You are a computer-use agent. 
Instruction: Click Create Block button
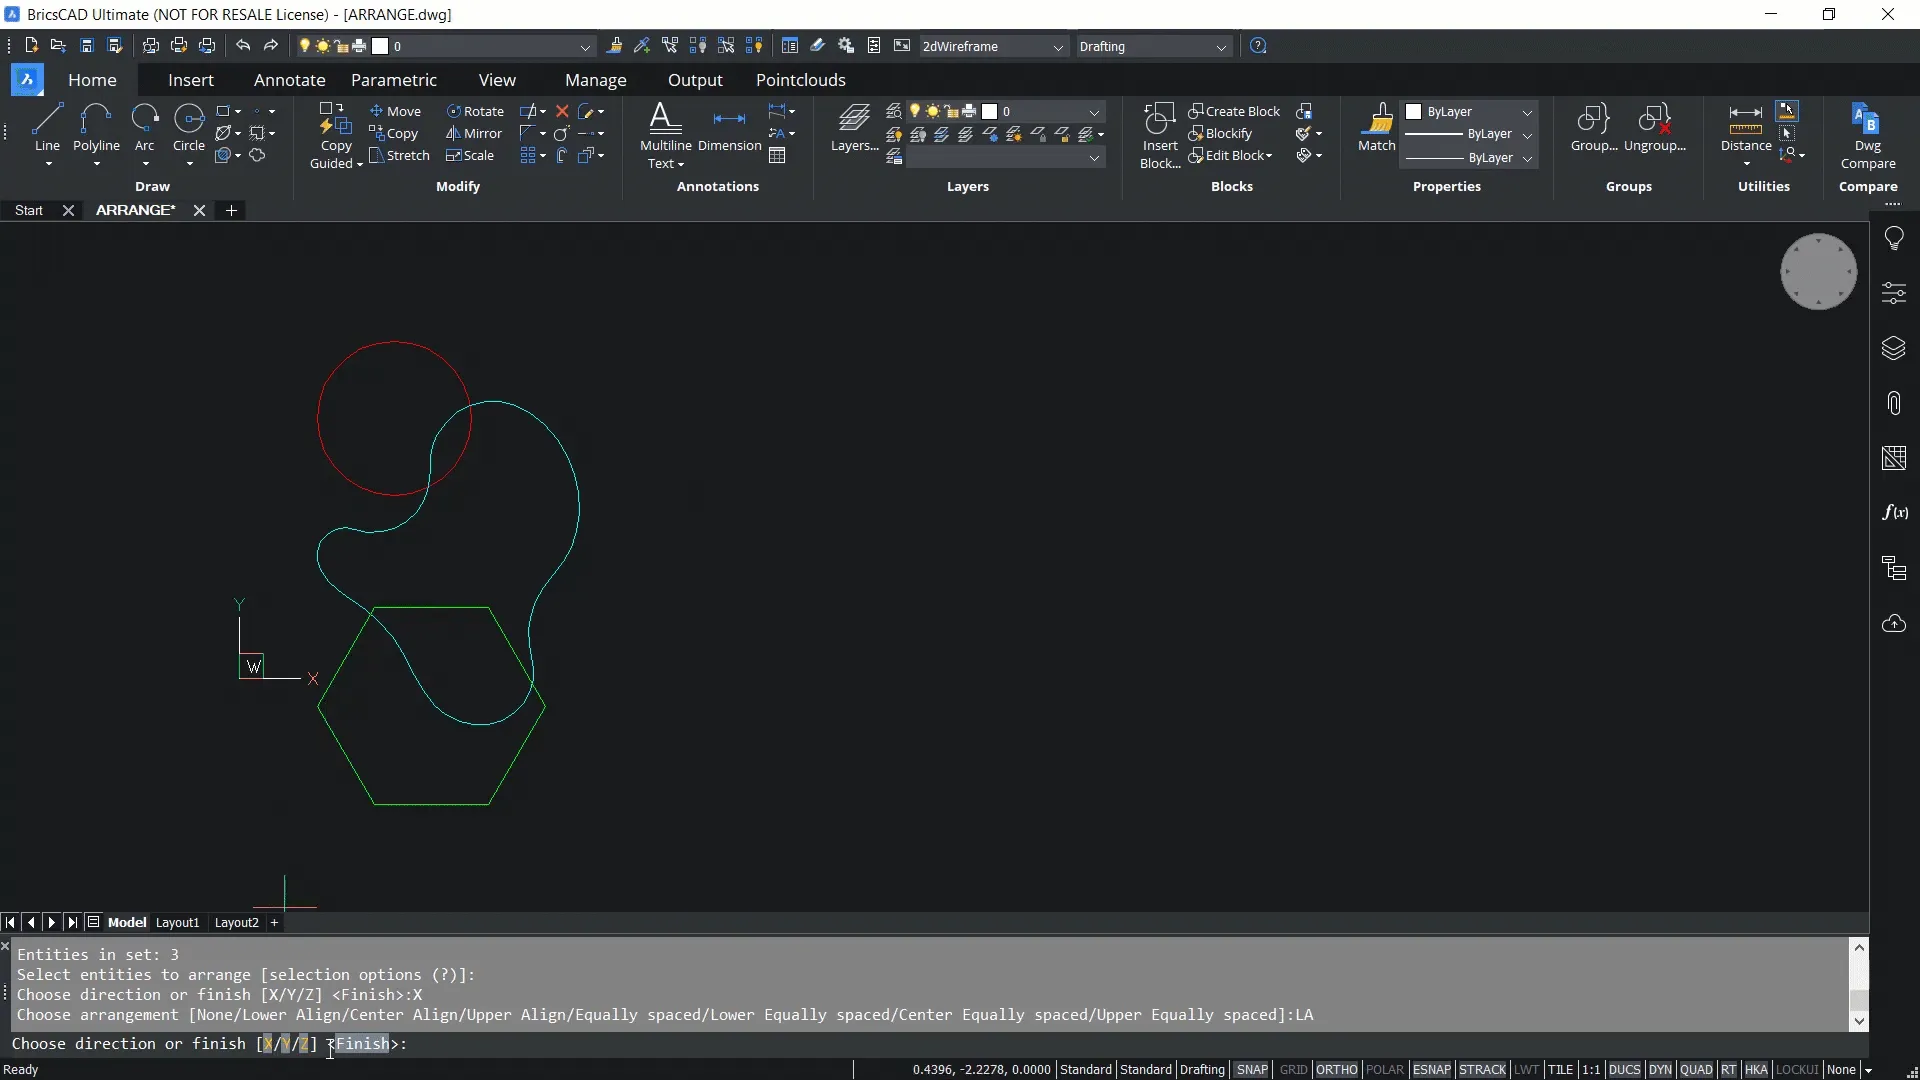(x=1234, y=111)
